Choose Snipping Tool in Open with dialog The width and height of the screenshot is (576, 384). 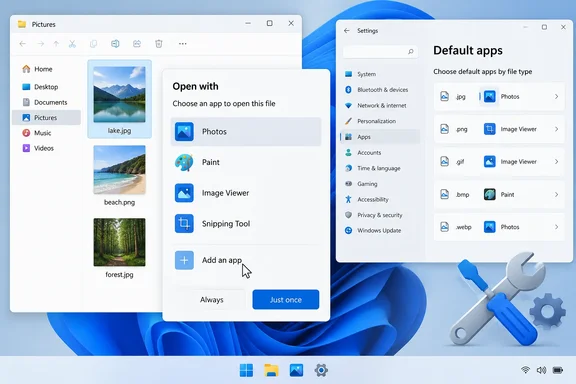246,223
